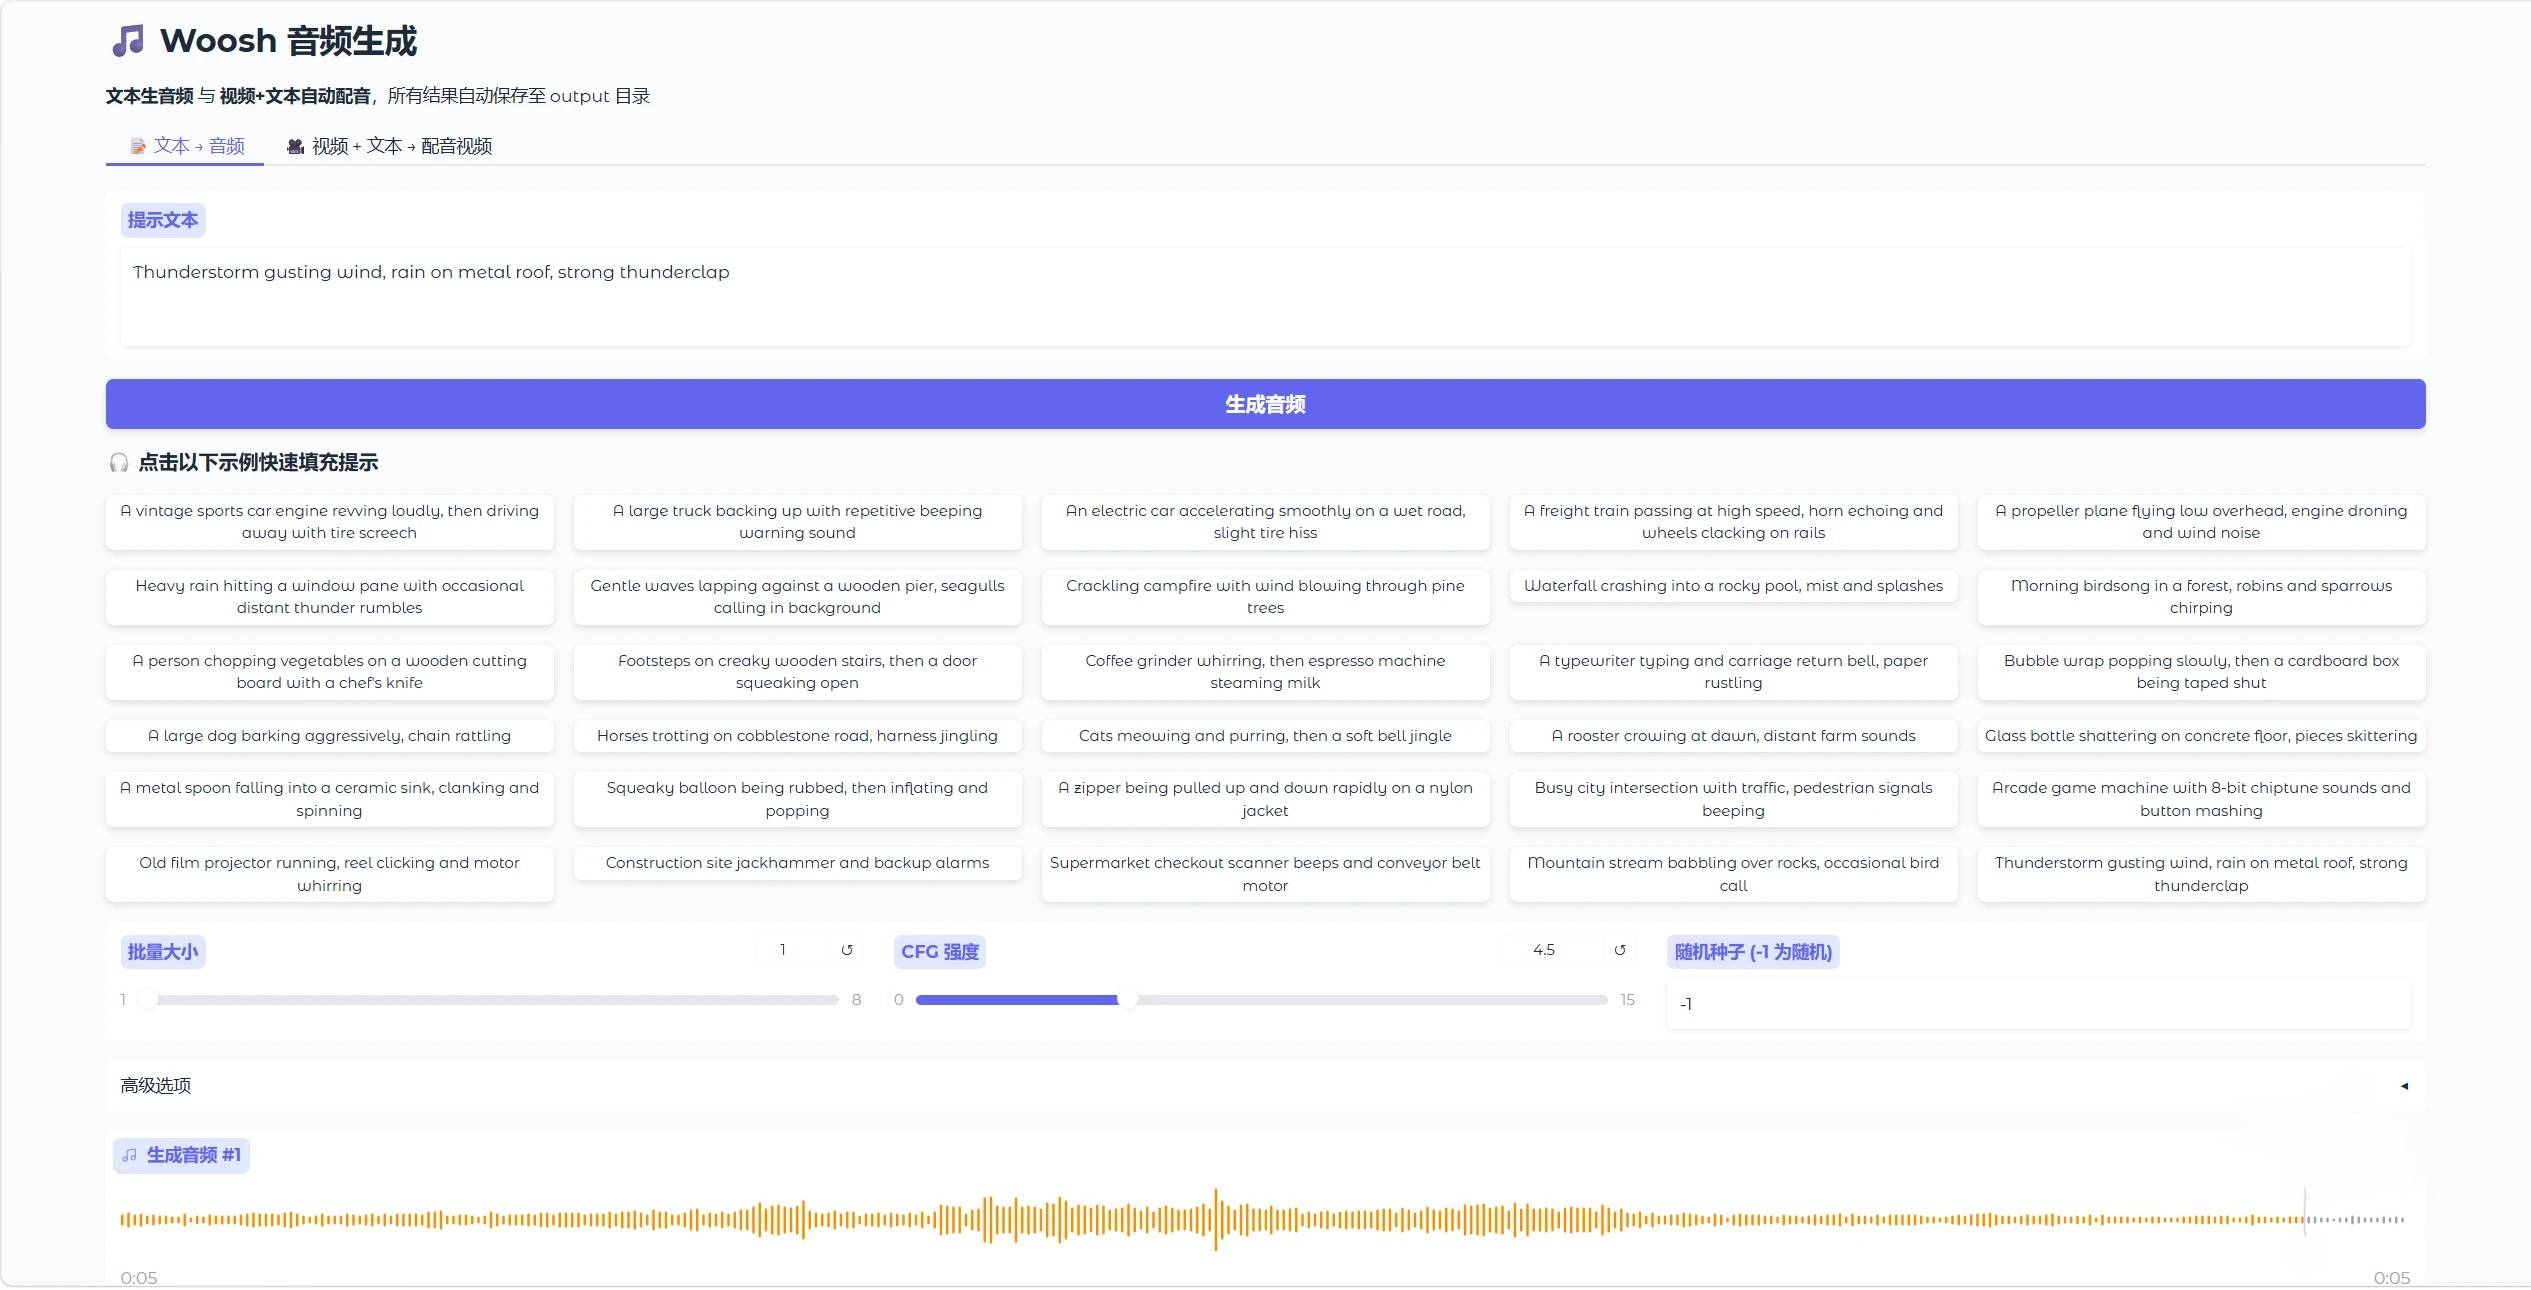Switch to the 文本 → 音频 tab
This screenshot has width=2531, height=1290.
188,146
